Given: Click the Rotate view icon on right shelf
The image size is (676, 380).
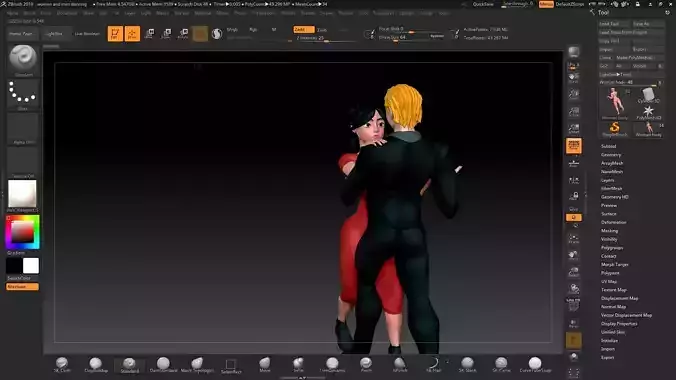Looking at the screenshot, I should pos(573,289).
